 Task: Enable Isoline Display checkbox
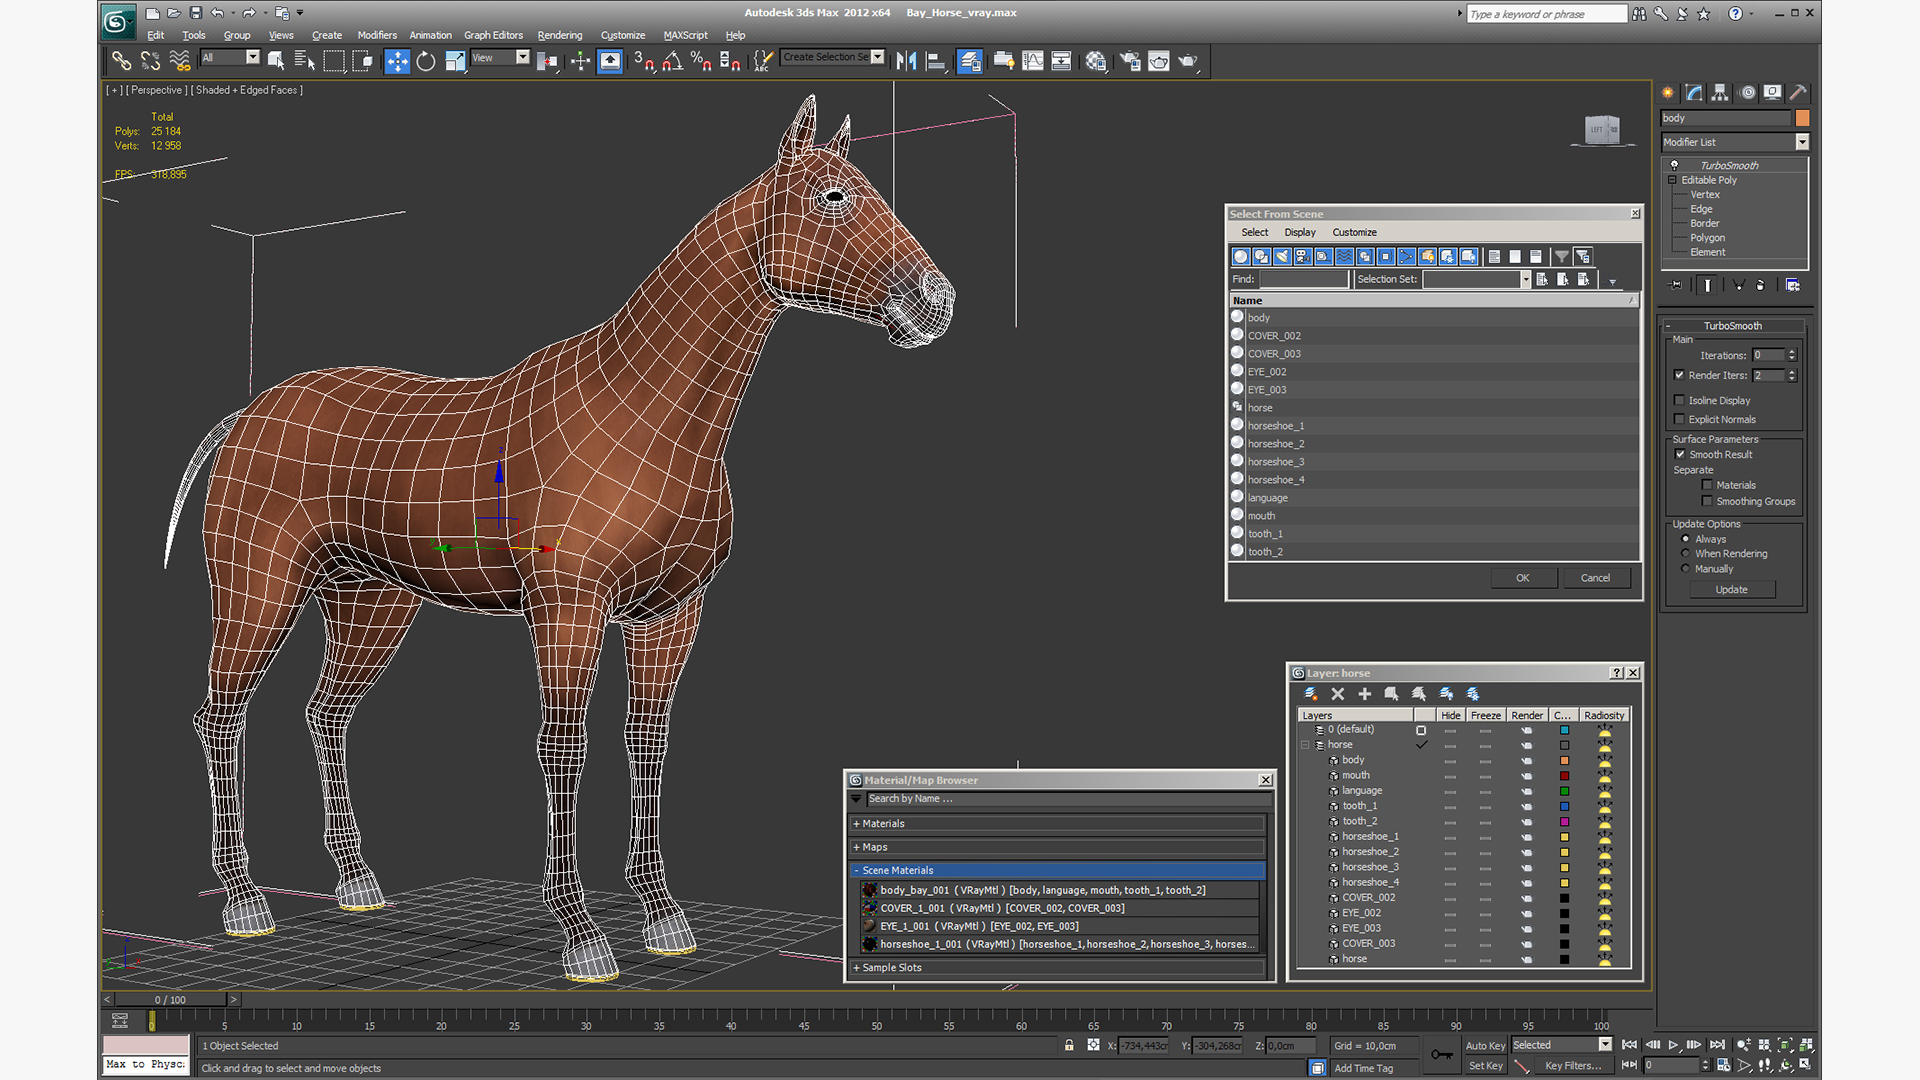tap(1680, 400)
